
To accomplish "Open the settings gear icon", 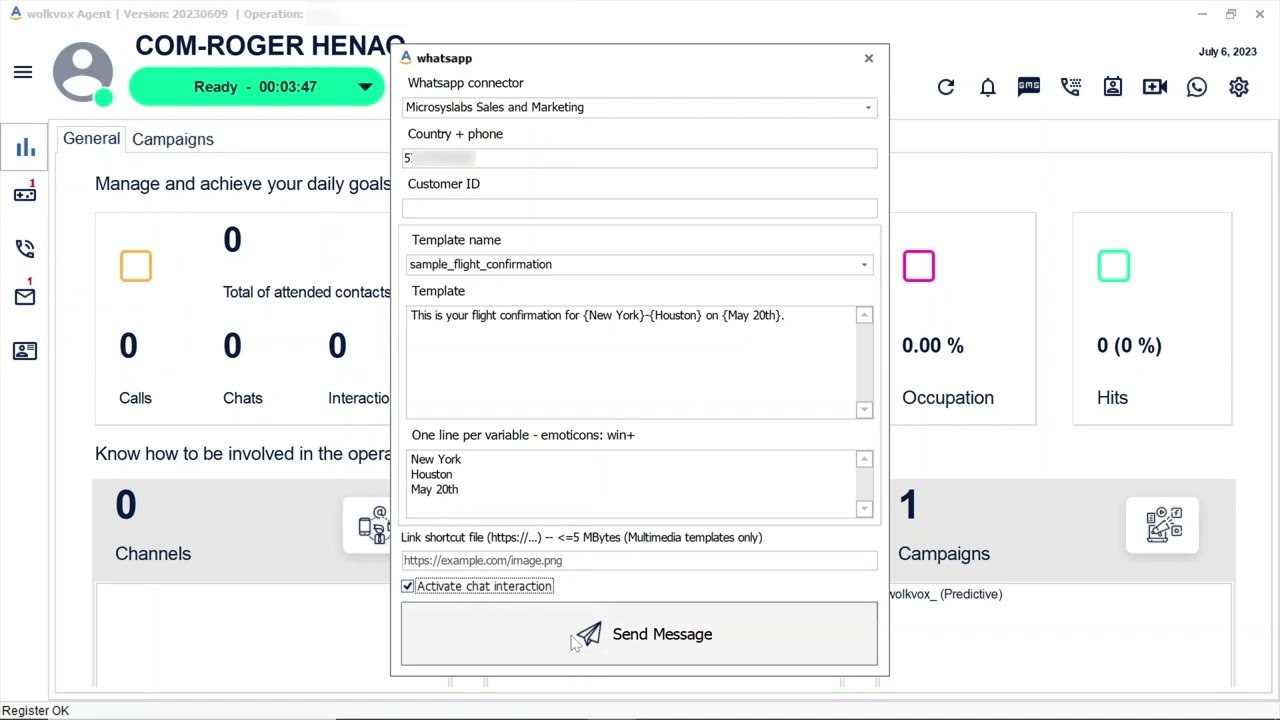I will (x=1239, y=87).
